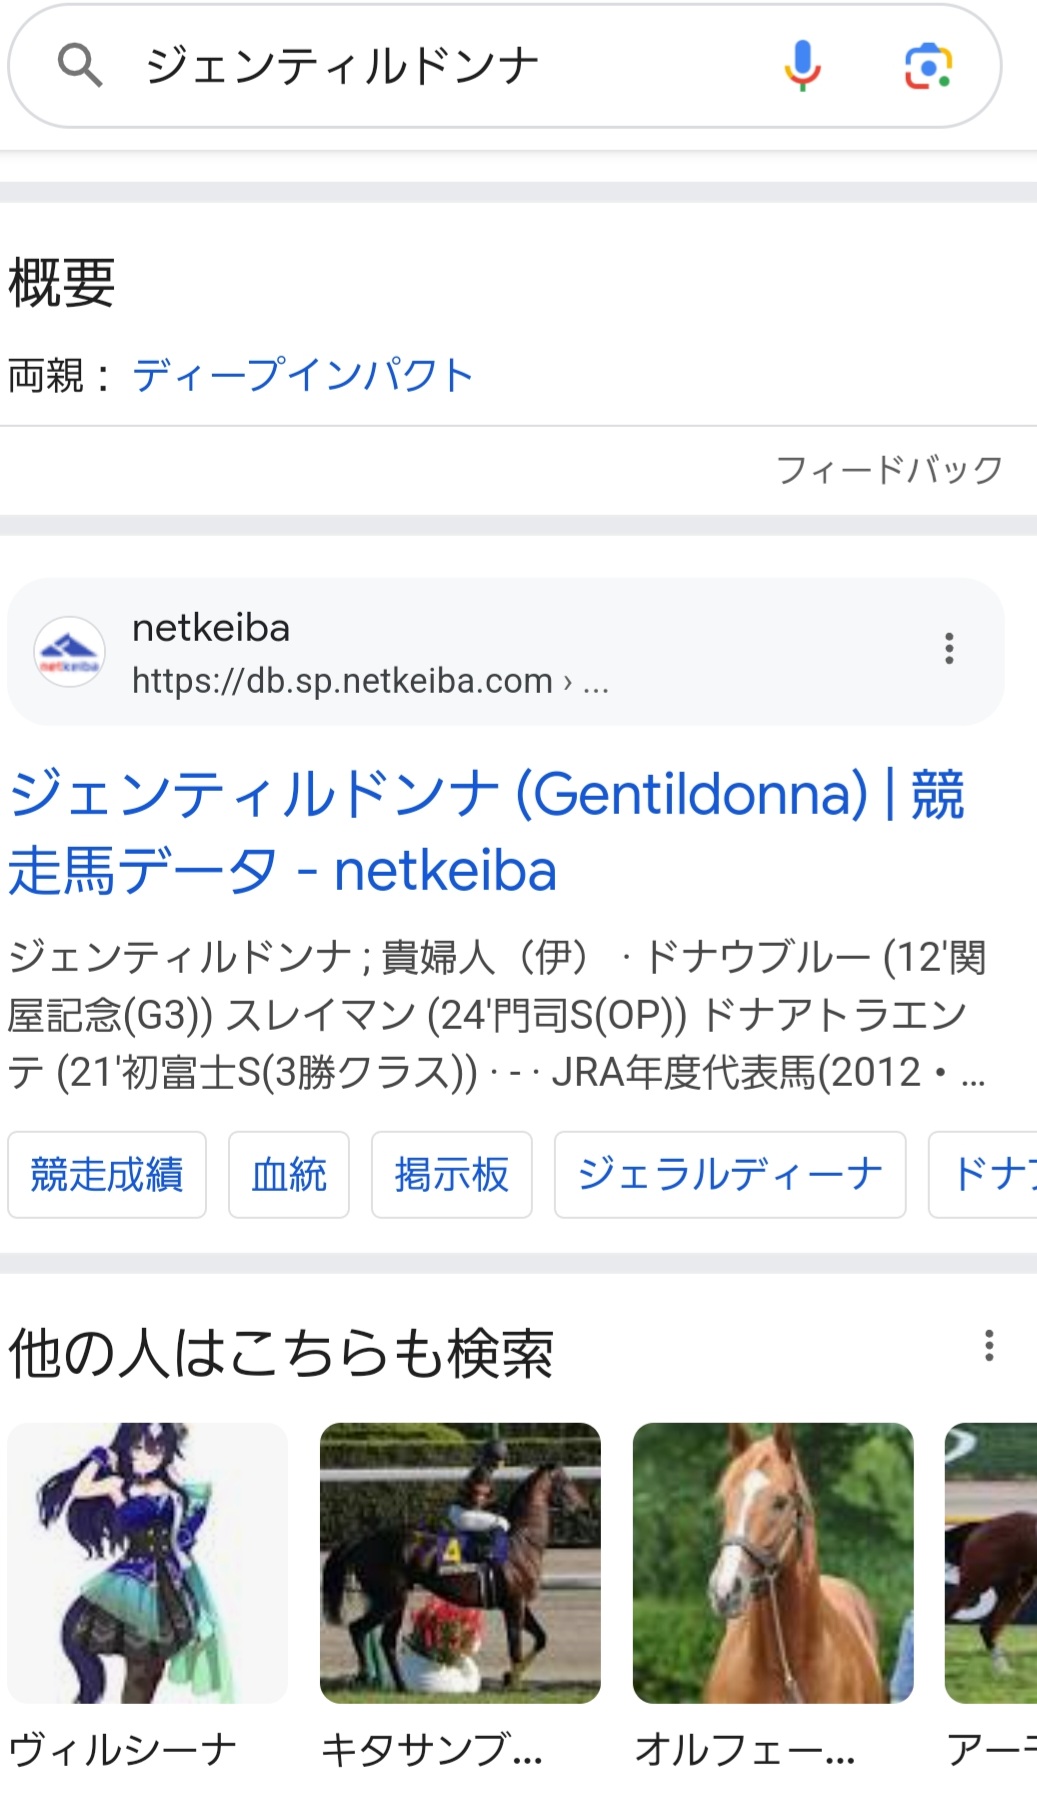
Task: Open the キタサンブ… racehorse thumbnail
Action: click(x=460, y=1563)
